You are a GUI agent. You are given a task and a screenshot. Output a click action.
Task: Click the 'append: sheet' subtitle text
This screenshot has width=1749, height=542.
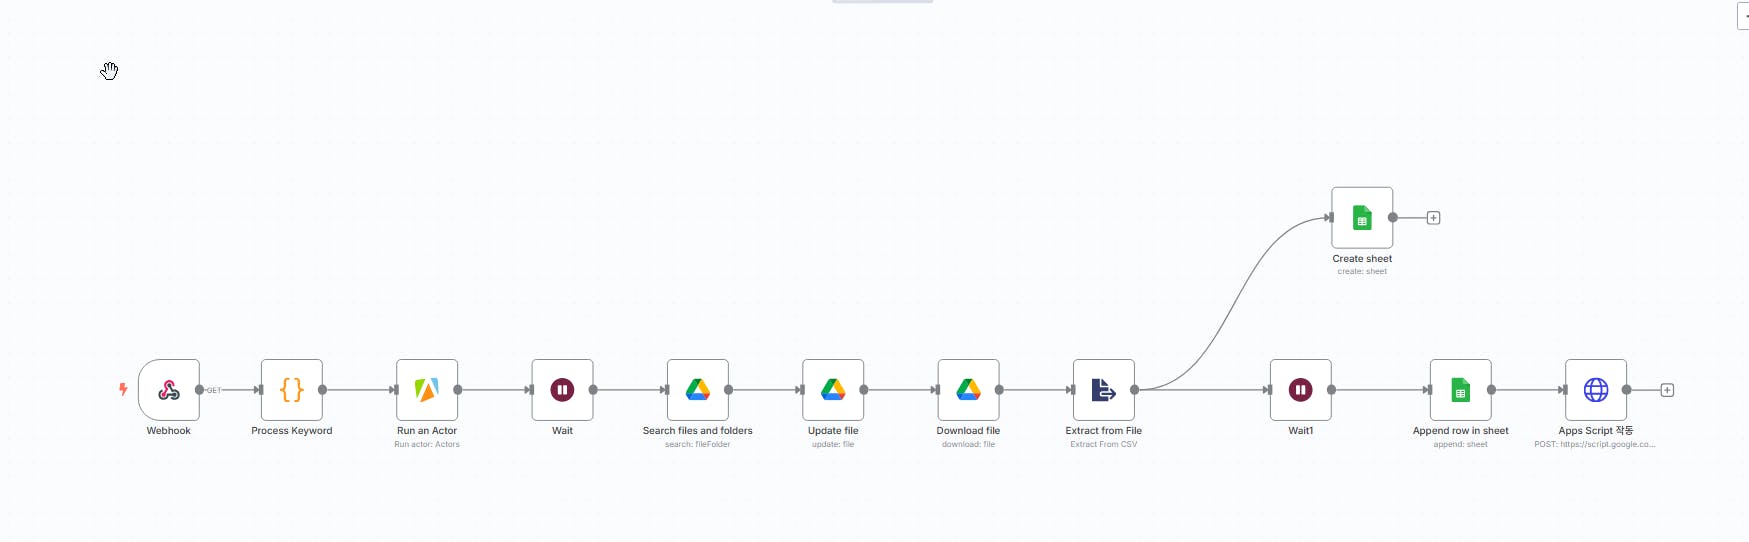tap(1460, 444)
